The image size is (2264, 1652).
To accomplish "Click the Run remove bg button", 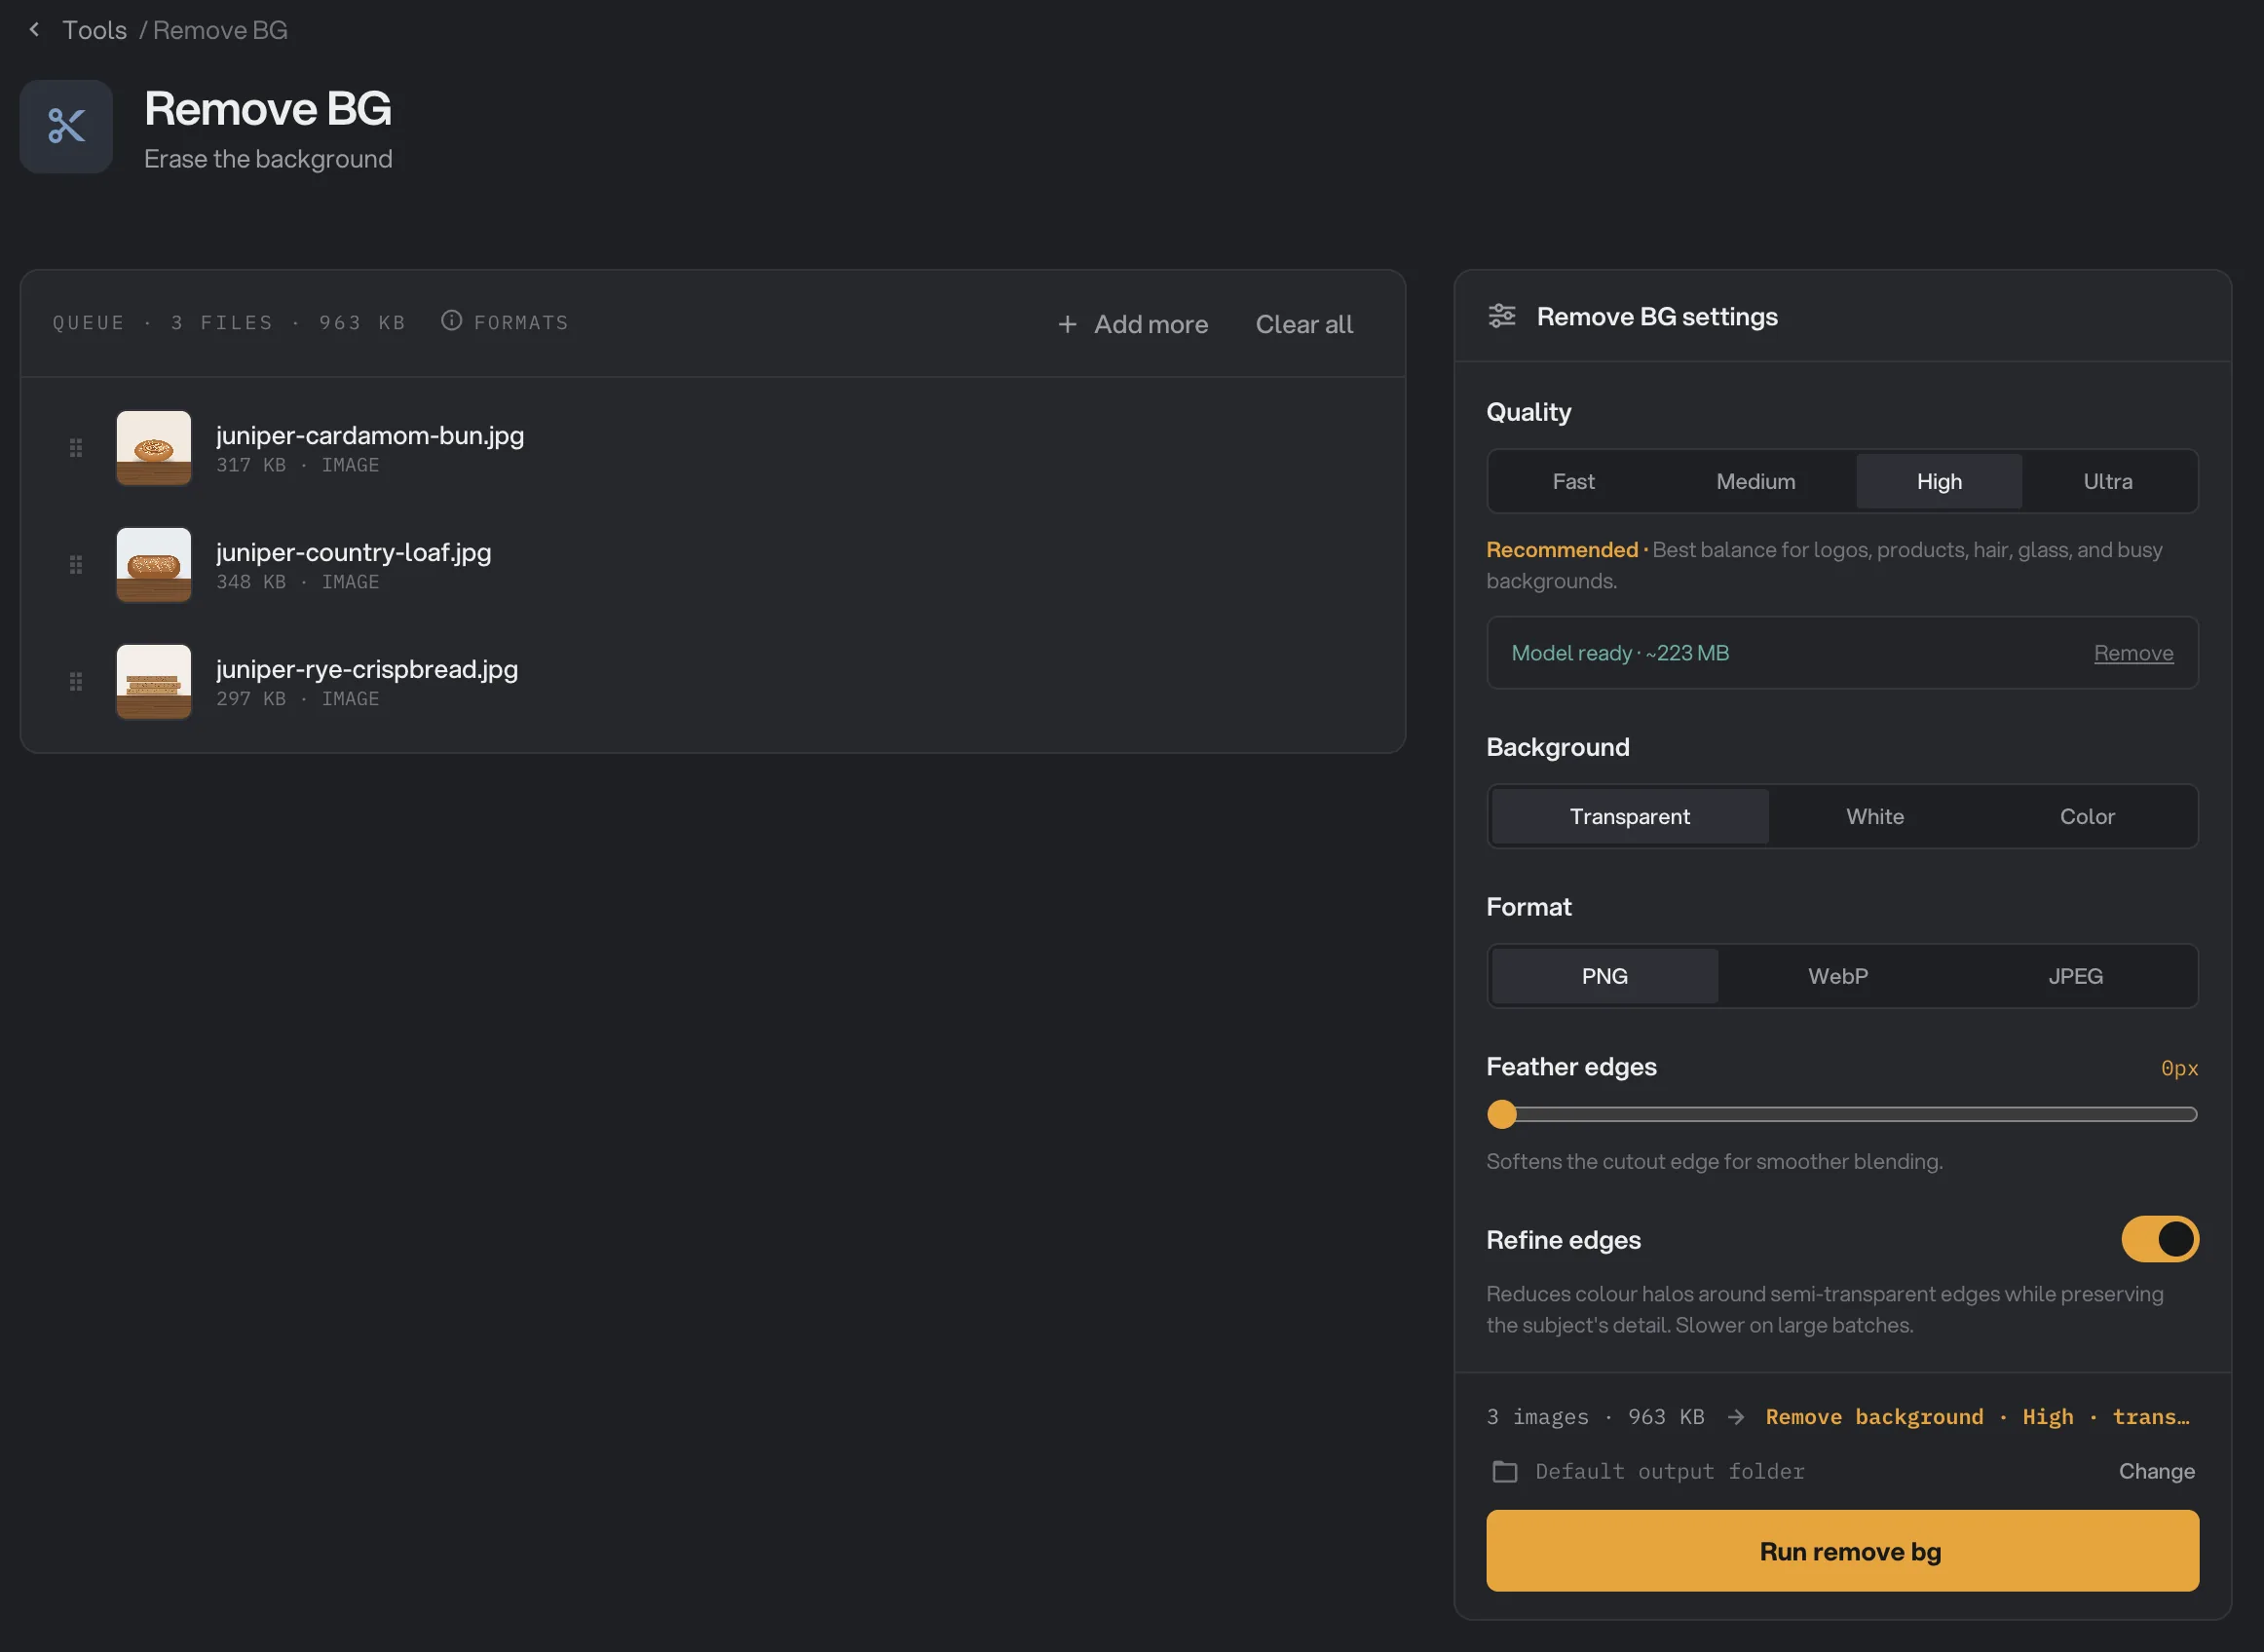I will pos(1842,1551).
